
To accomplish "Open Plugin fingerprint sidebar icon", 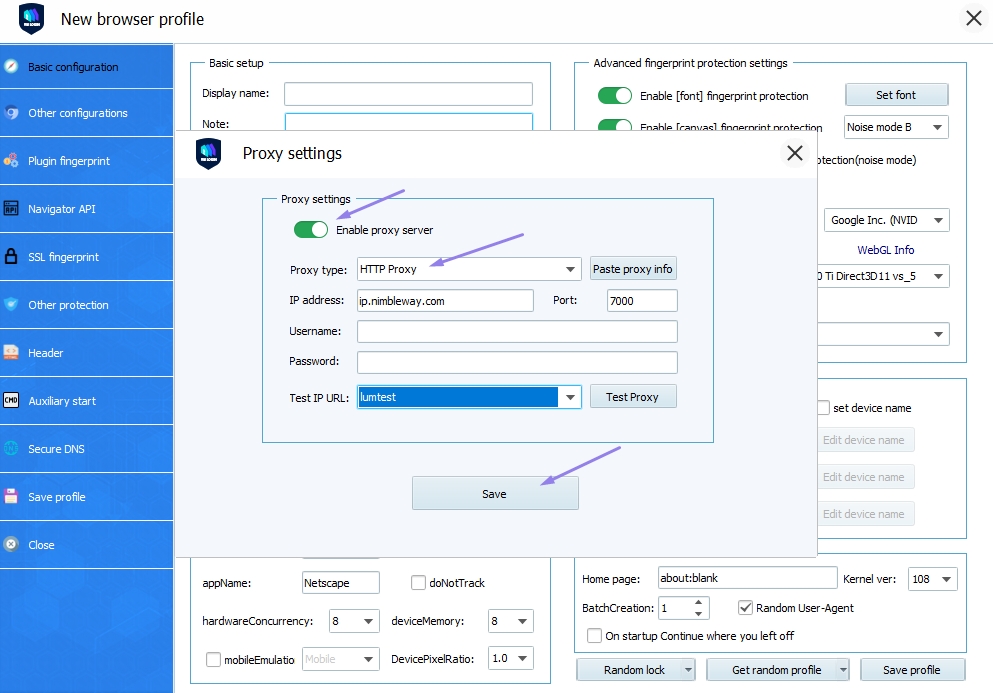I will [11, 160].
